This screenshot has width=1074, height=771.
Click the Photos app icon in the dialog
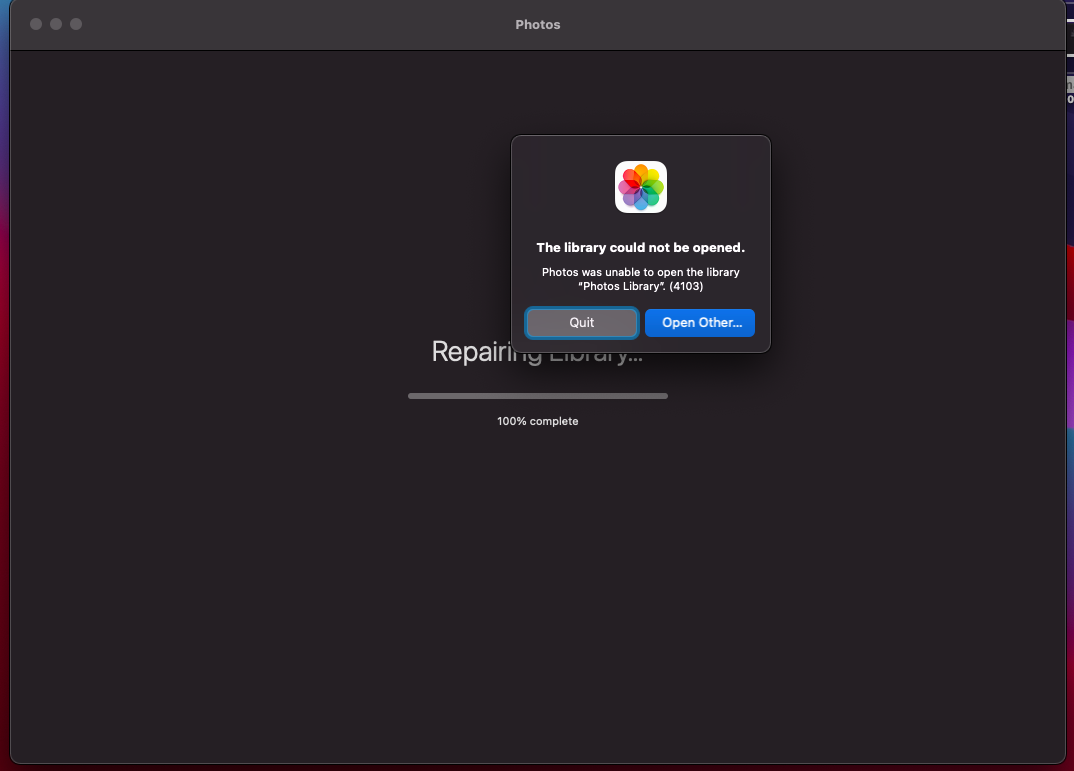pyautogui.click(x=640, y=187)
